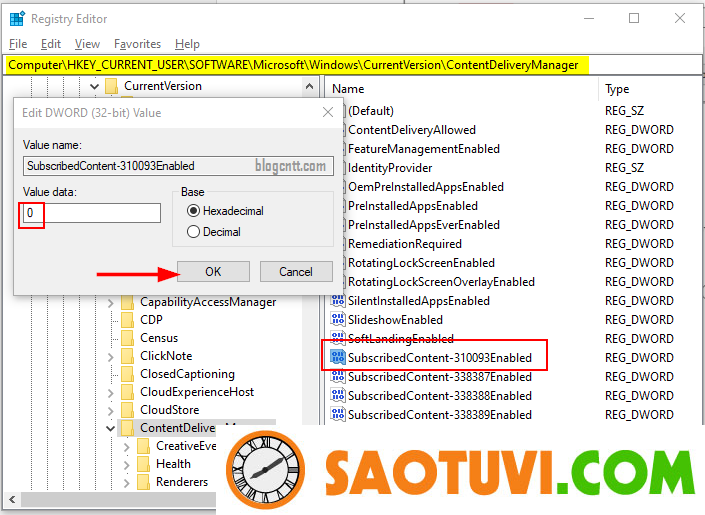This screenshot has height=515, width=705.
Task: Click the Renderers folder icon
Action: [143, 482]
